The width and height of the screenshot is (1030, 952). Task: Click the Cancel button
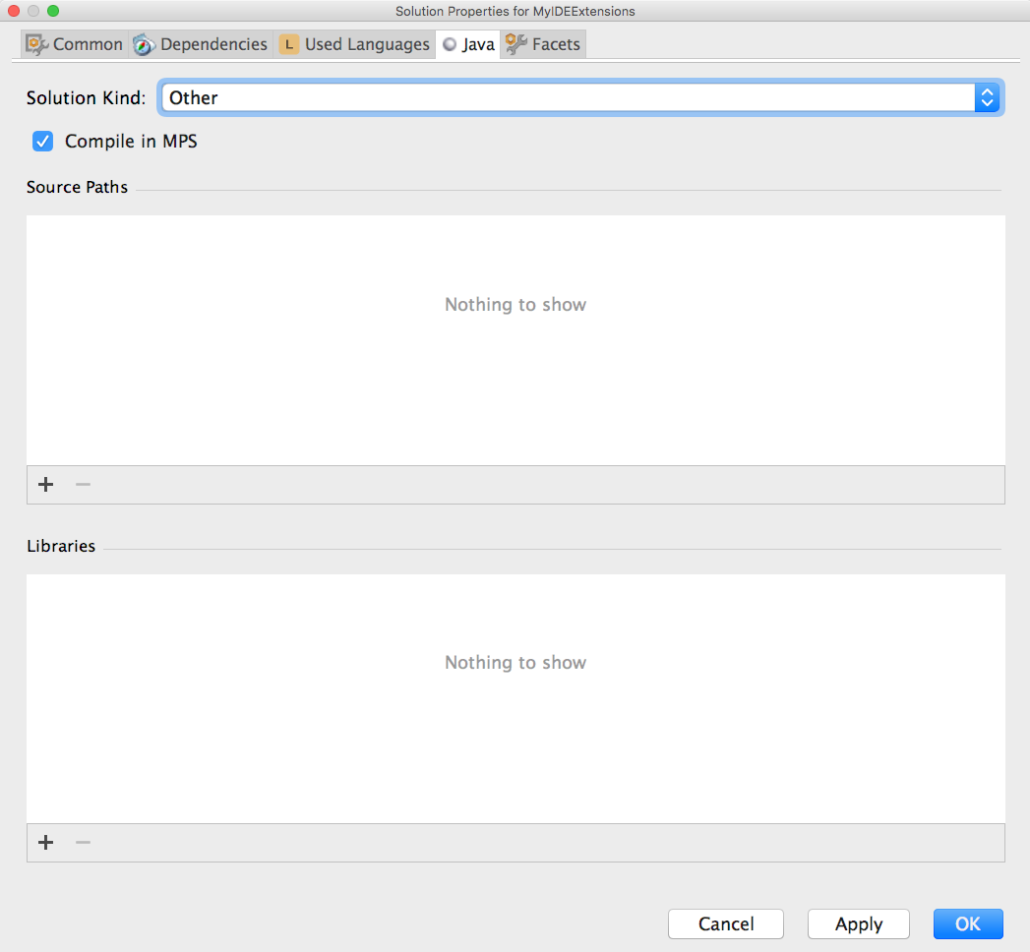726,924
